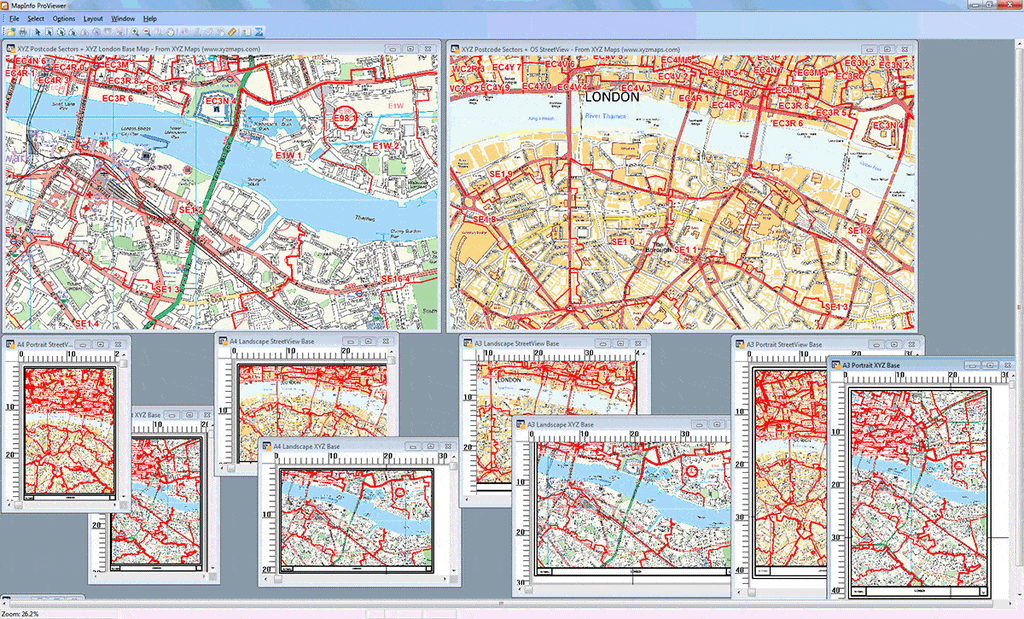Open the Layout menu

coord(93,19)
